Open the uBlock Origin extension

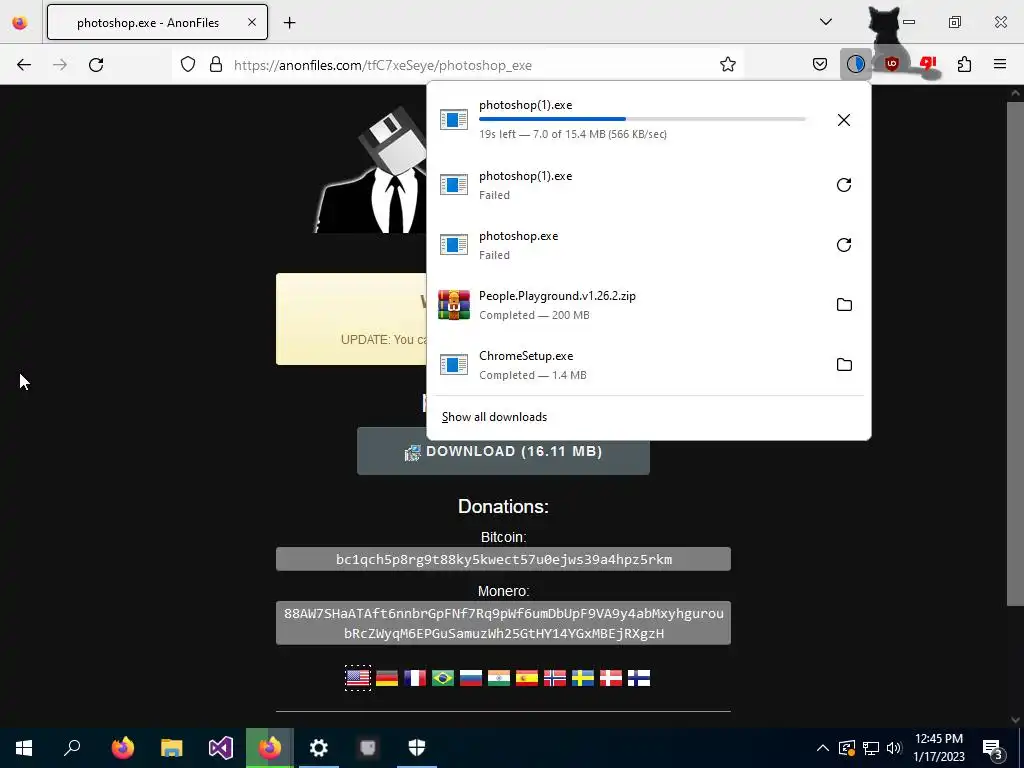click(891, 65)
